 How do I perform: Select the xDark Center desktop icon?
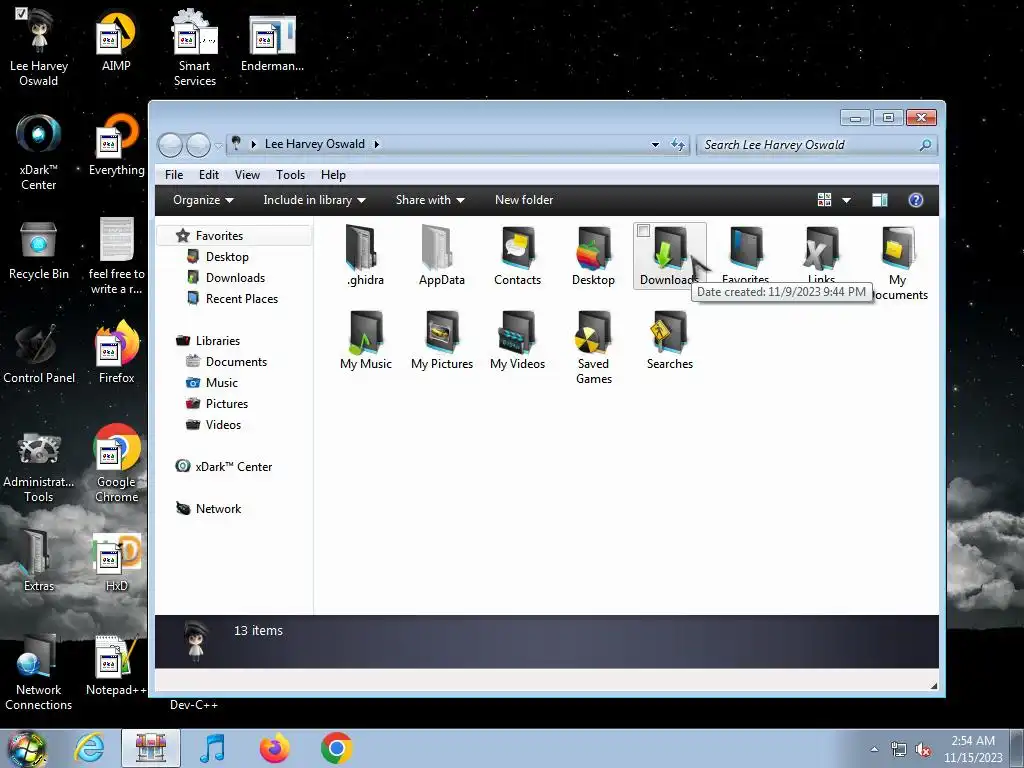39,152
